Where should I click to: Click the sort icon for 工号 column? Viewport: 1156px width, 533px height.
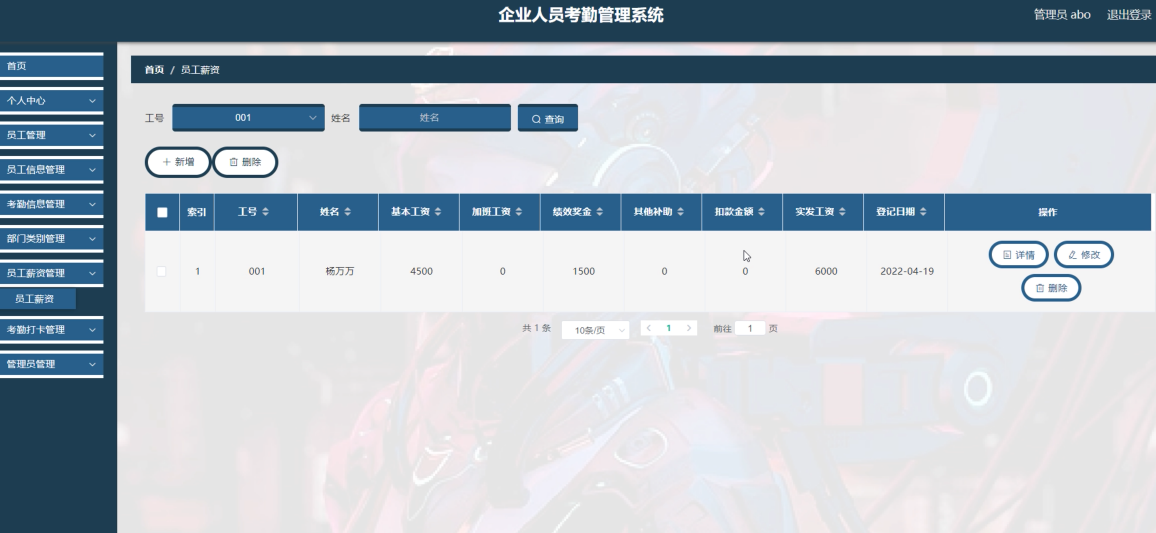point(265,212)
